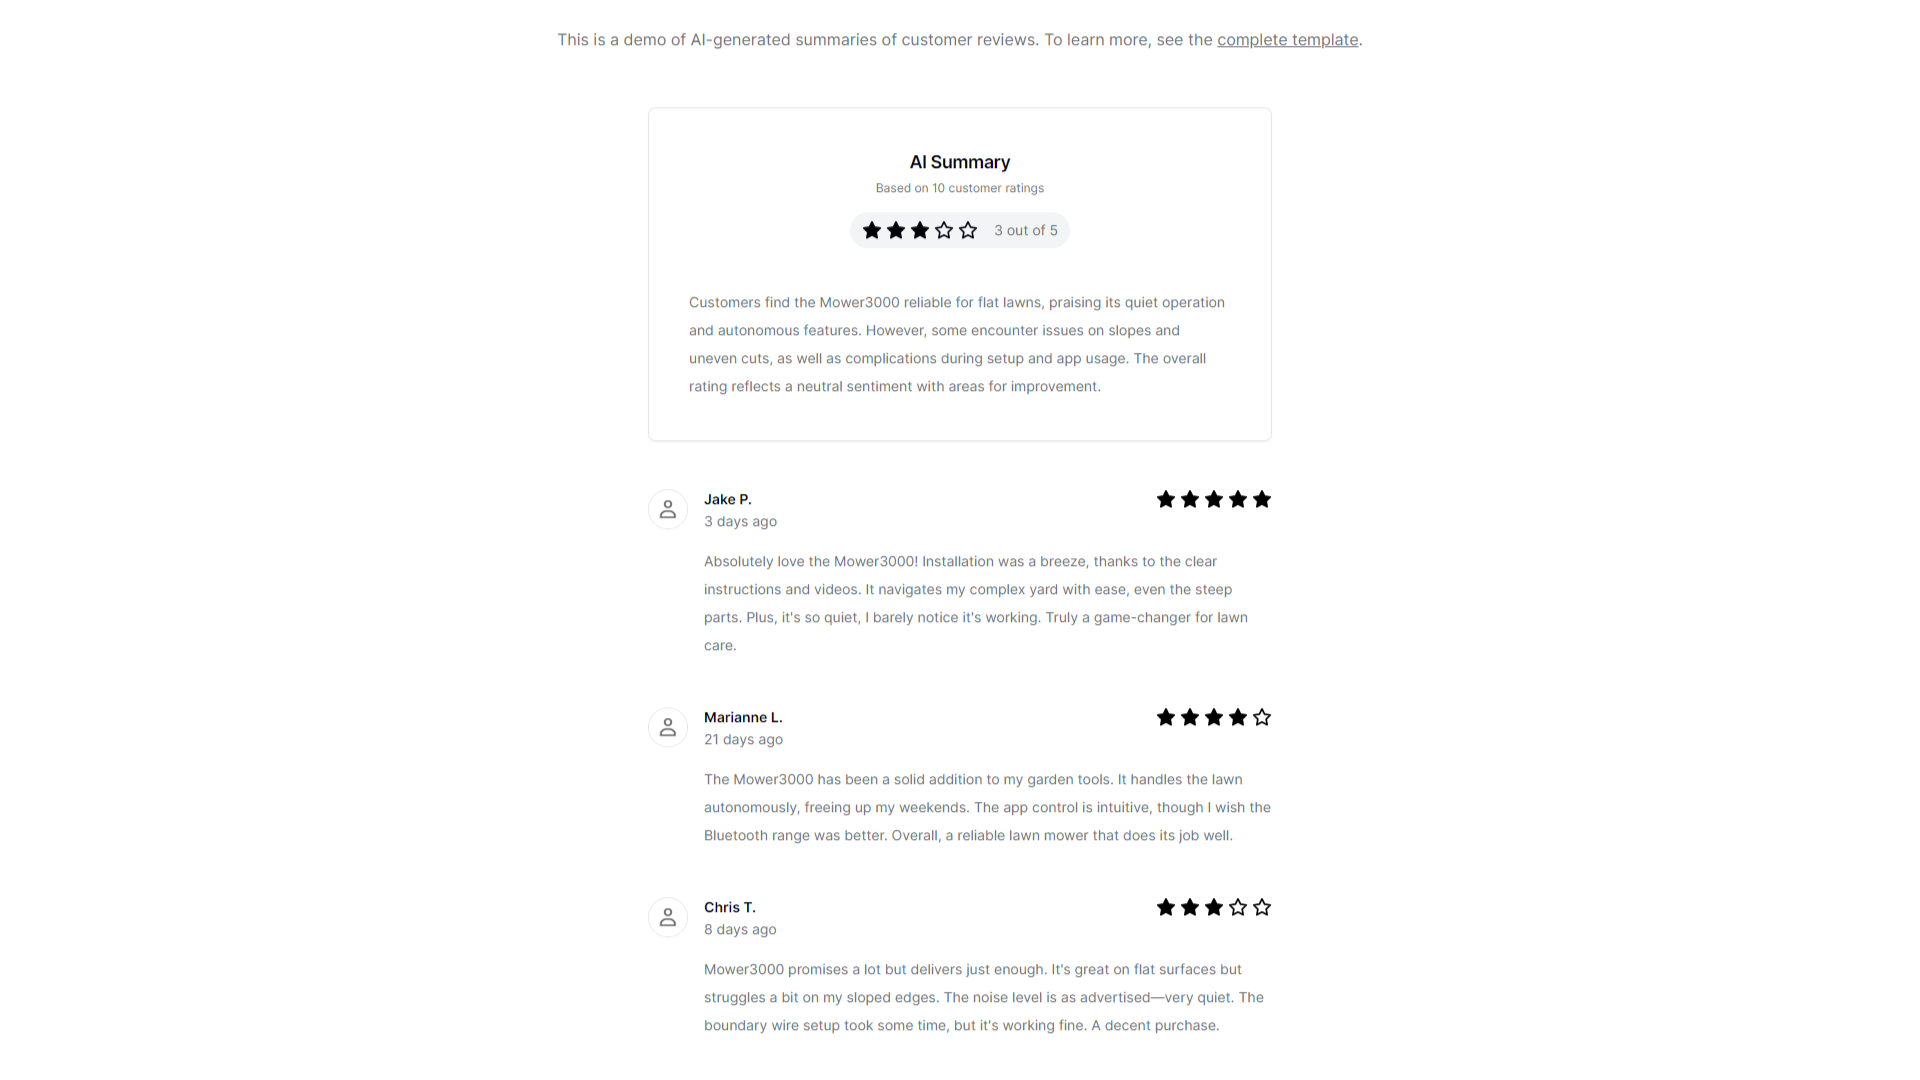
Task: Click the reviewer name Jake P.
Action: pos(727,500)
